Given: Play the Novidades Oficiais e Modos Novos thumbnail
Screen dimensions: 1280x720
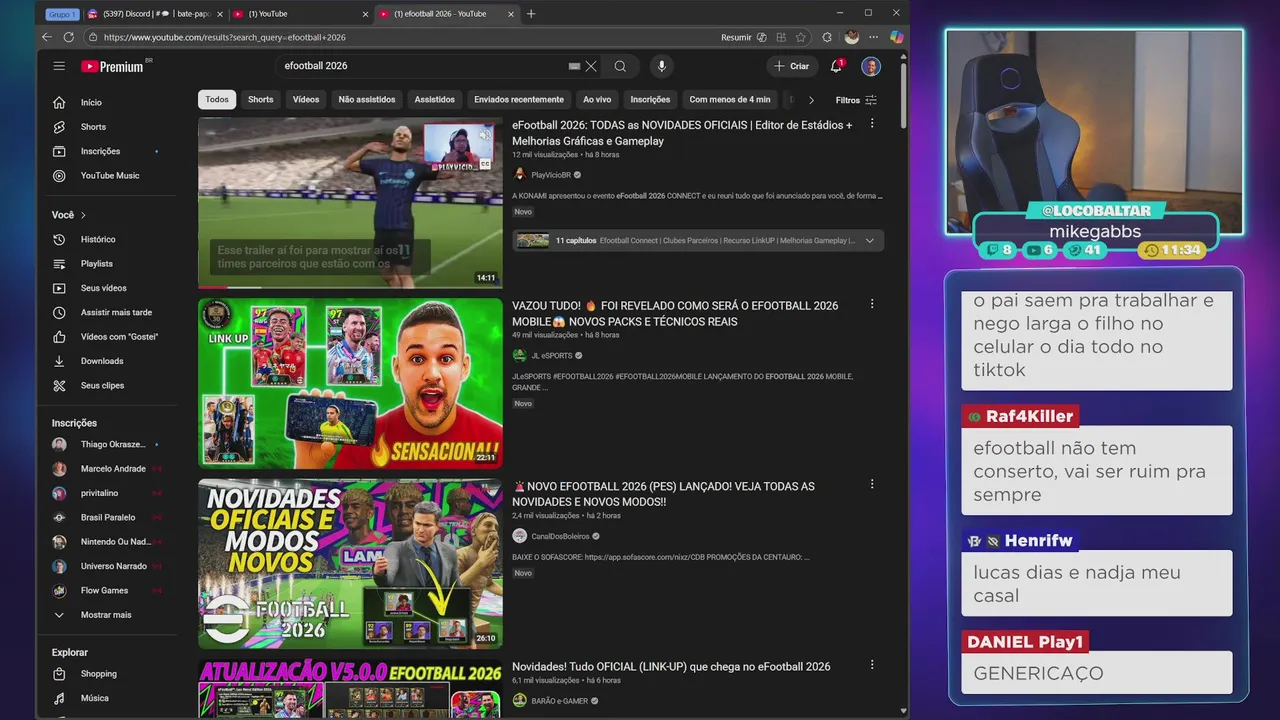Looking at the screenshot, I should [350, 564].
